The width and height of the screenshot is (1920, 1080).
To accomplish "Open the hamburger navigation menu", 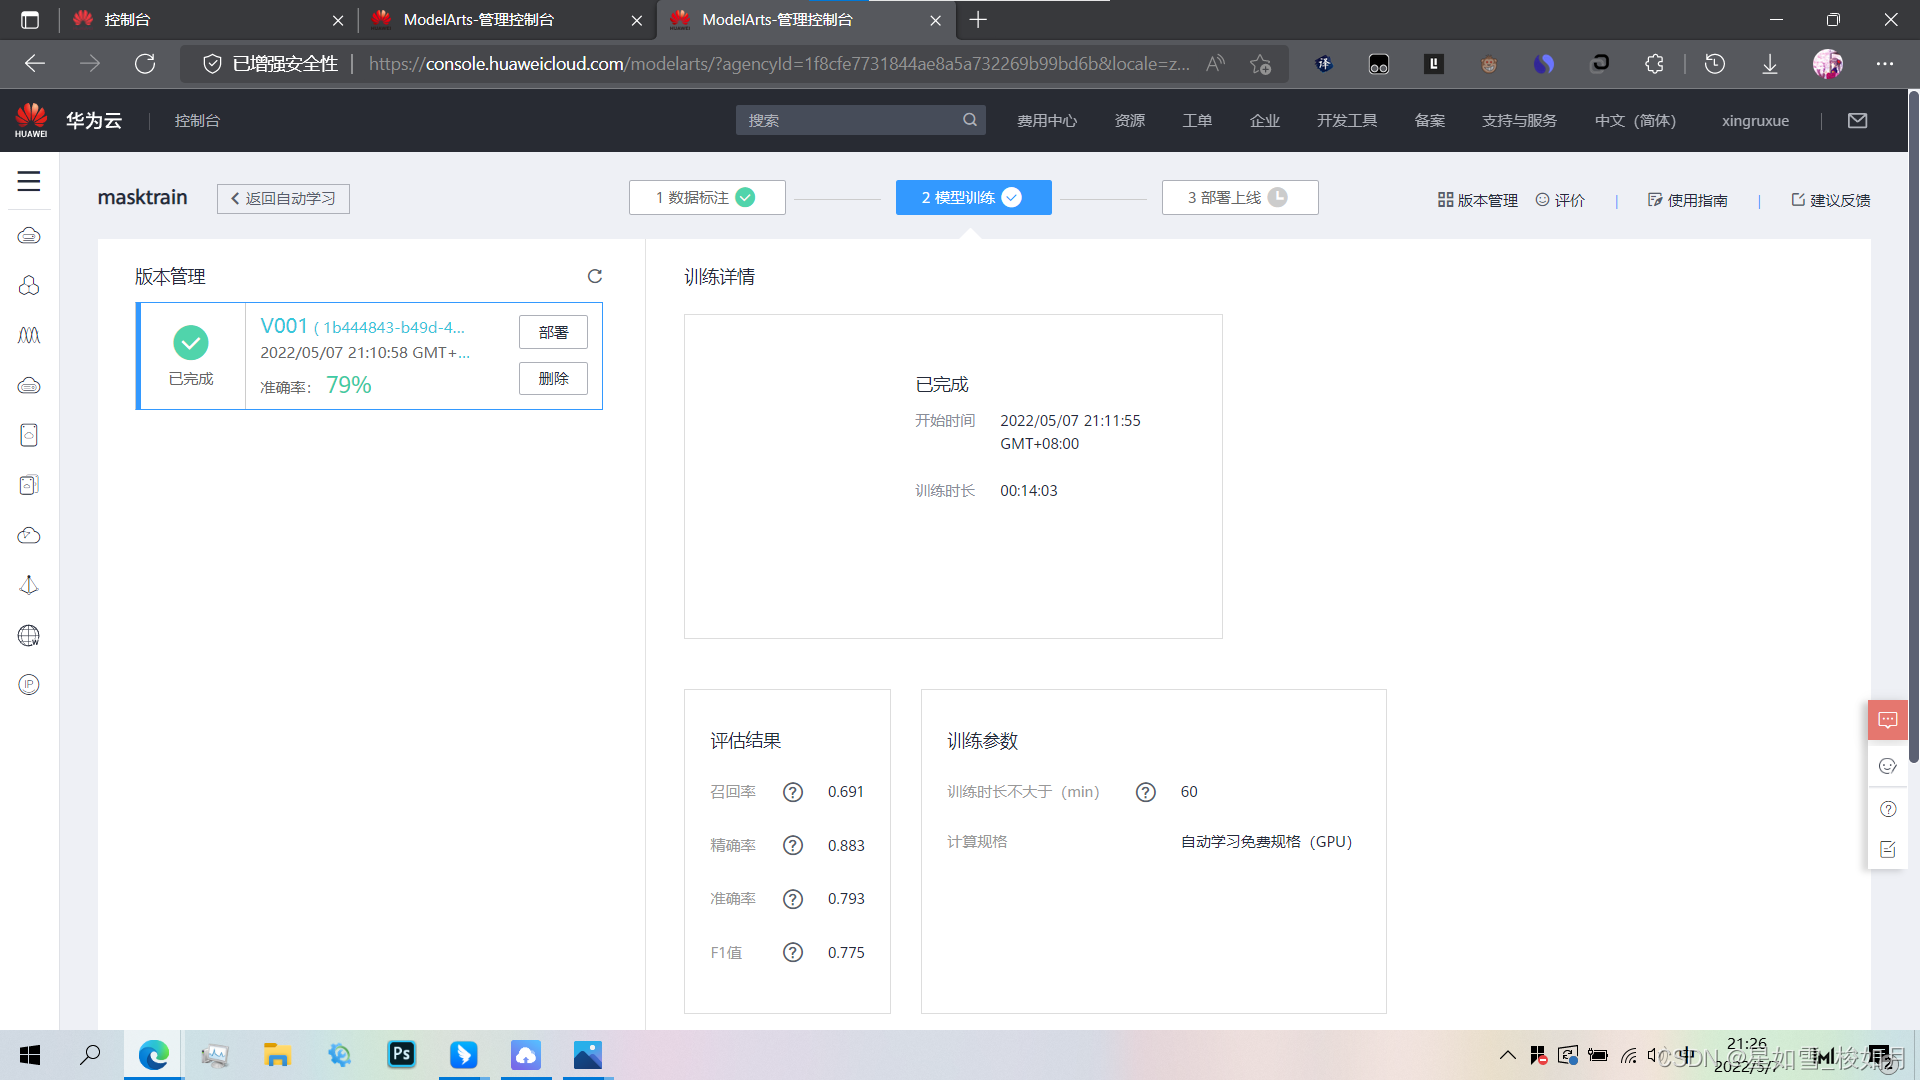I will pos(29,181).
